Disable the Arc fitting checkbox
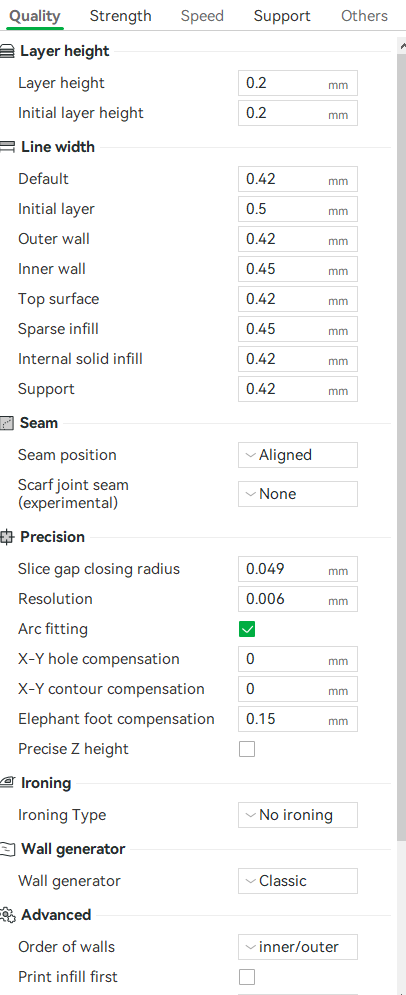The width and height of the screenshot is (406, 995). point(247,629)
